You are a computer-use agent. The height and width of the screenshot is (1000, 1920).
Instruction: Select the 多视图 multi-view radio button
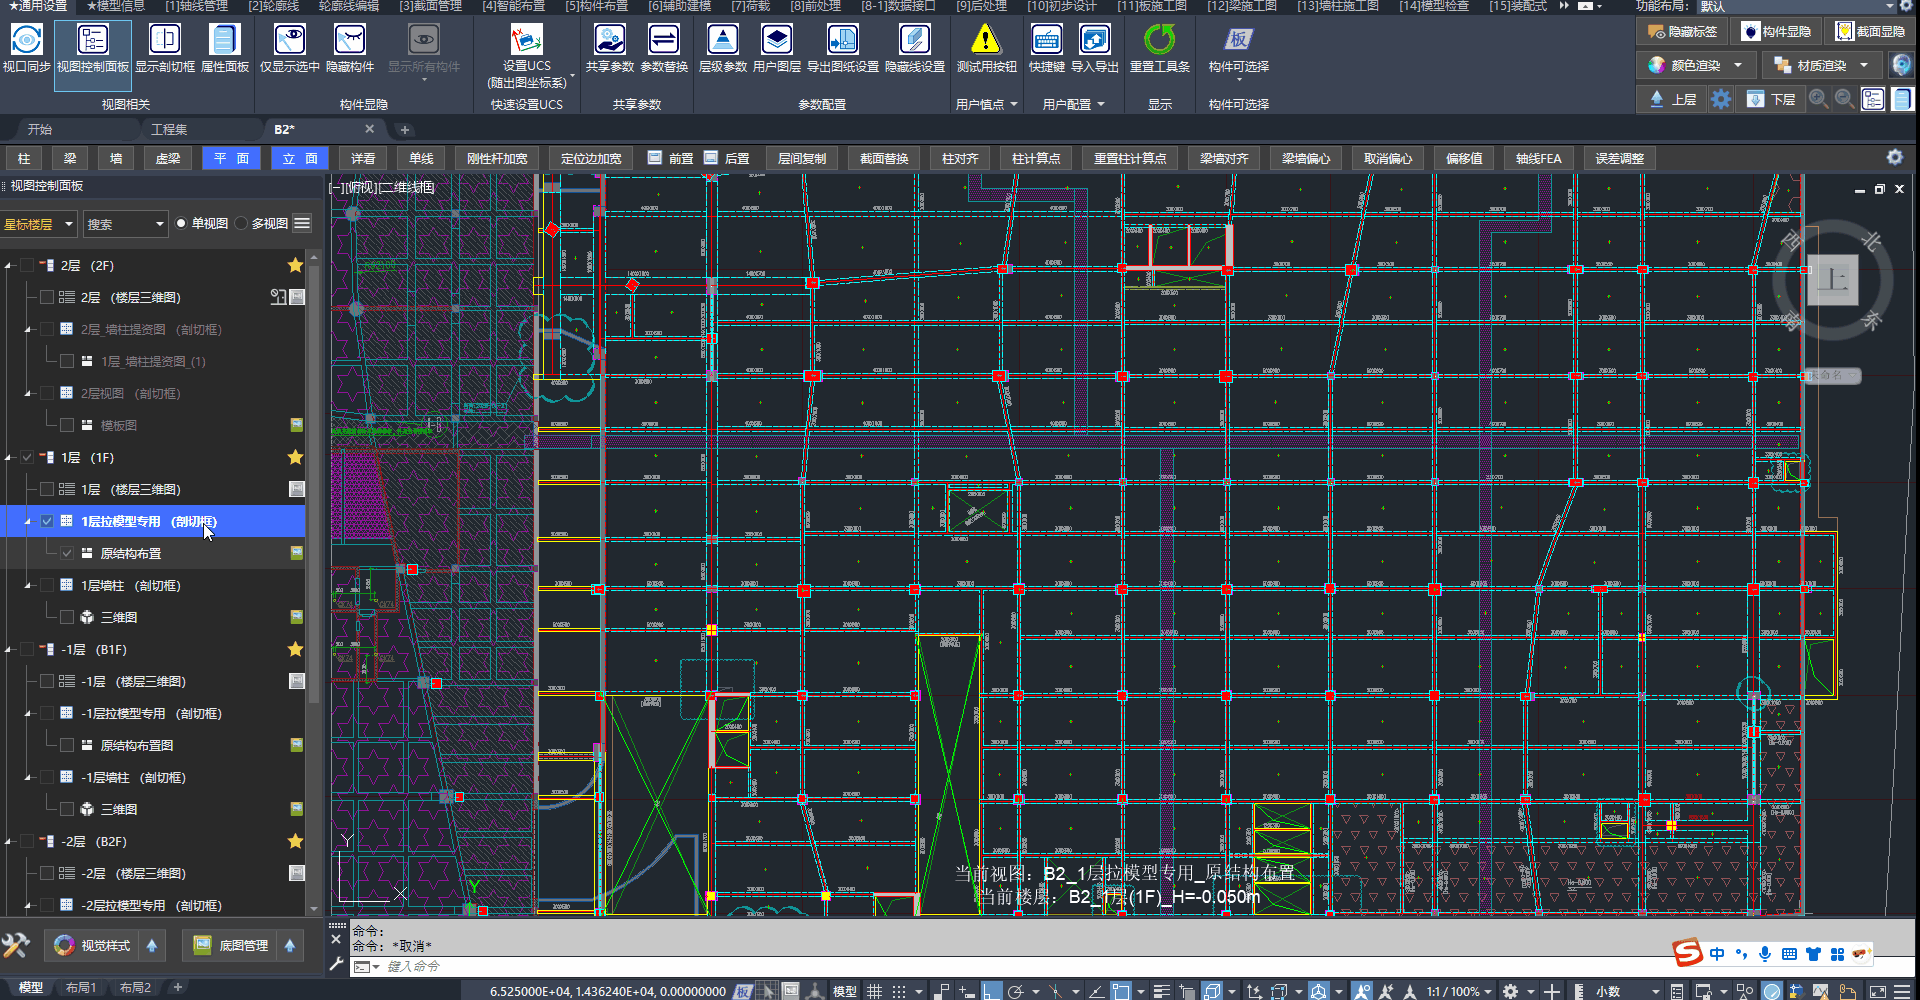tap(242, 224)
